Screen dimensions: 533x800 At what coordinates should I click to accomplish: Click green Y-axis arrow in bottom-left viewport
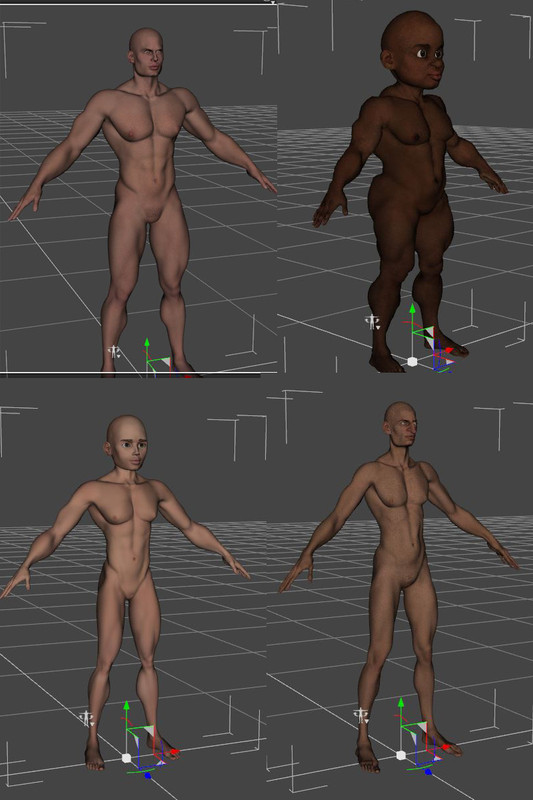[x=126, y=706]
